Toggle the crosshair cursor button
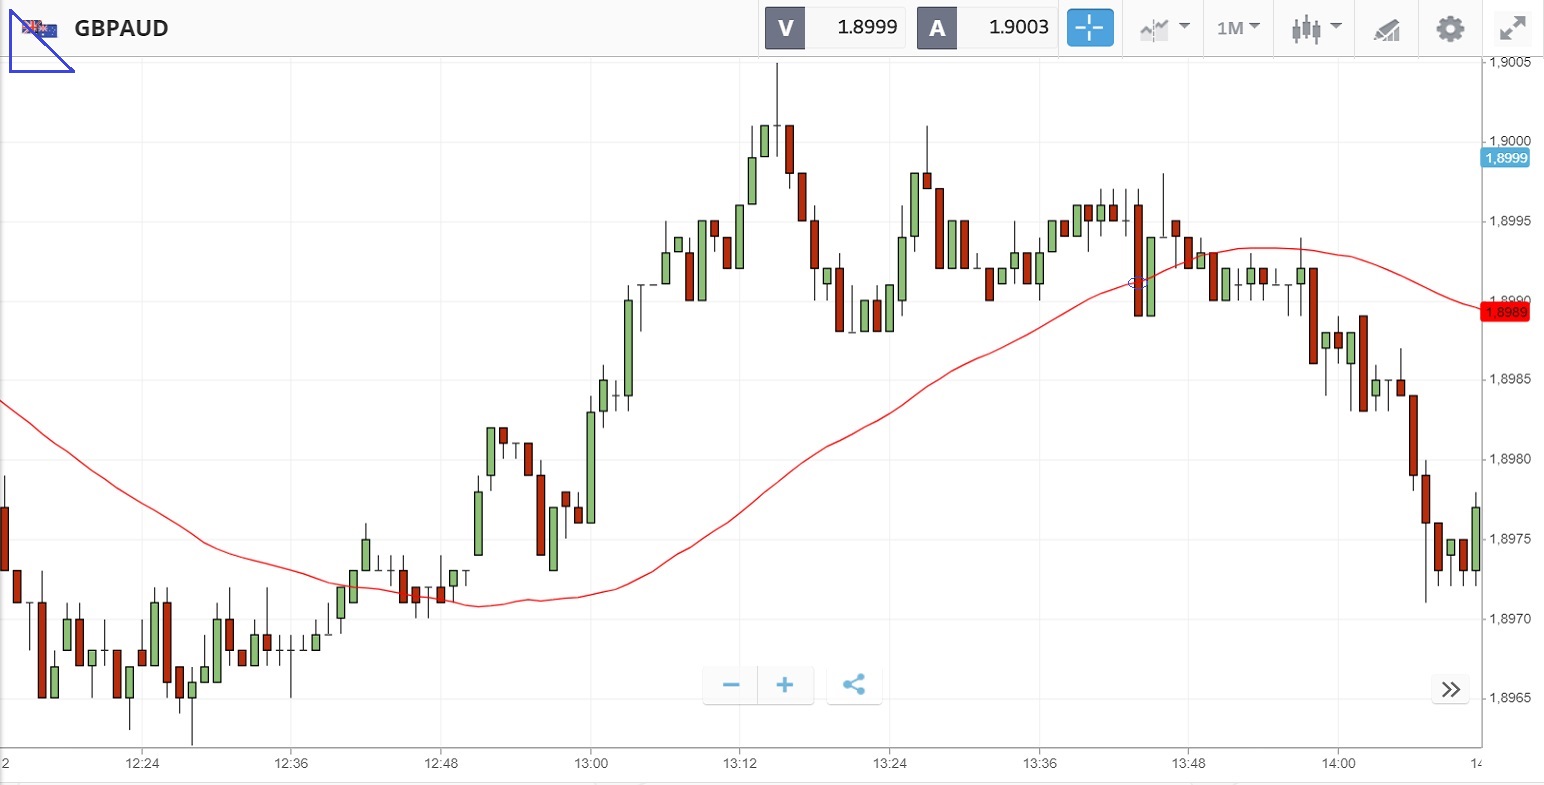The width and height of the screenshot is (1544, 785). [x=1089, y=28]
